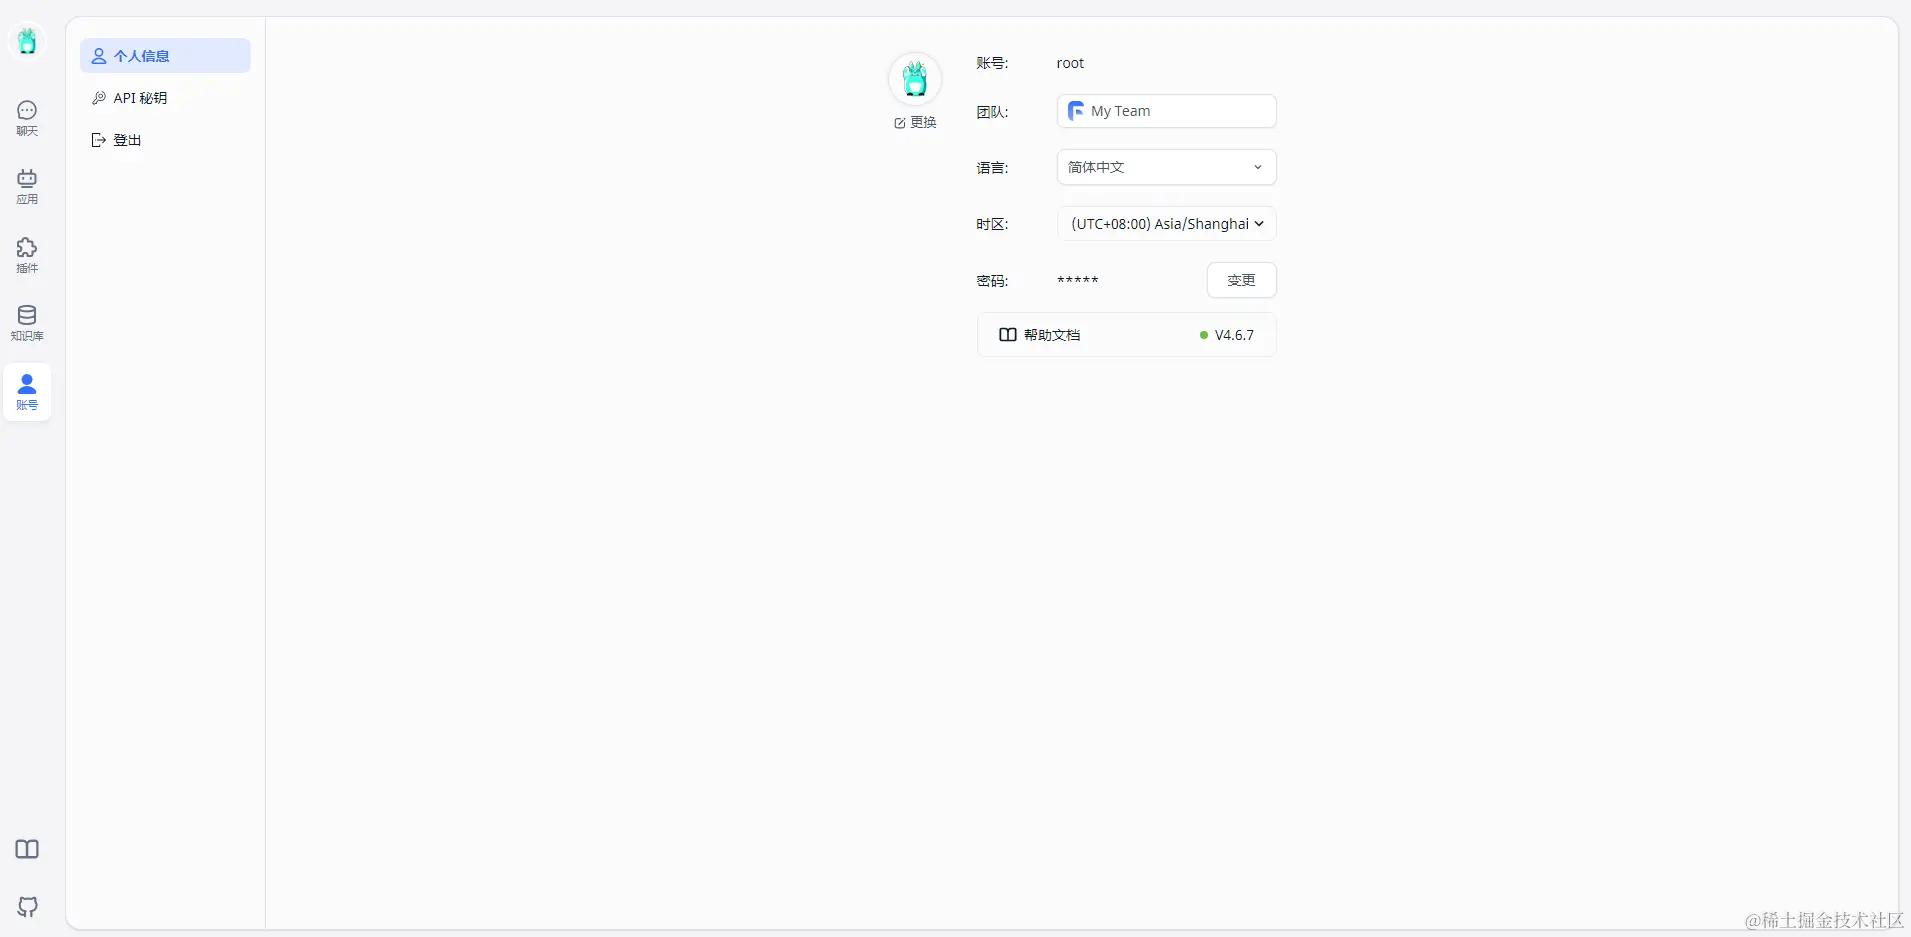Click the root account name field
Image resolution: width=1911 pixels, height=937 pixels.
pyautogui.click(x=1068, y=62)
